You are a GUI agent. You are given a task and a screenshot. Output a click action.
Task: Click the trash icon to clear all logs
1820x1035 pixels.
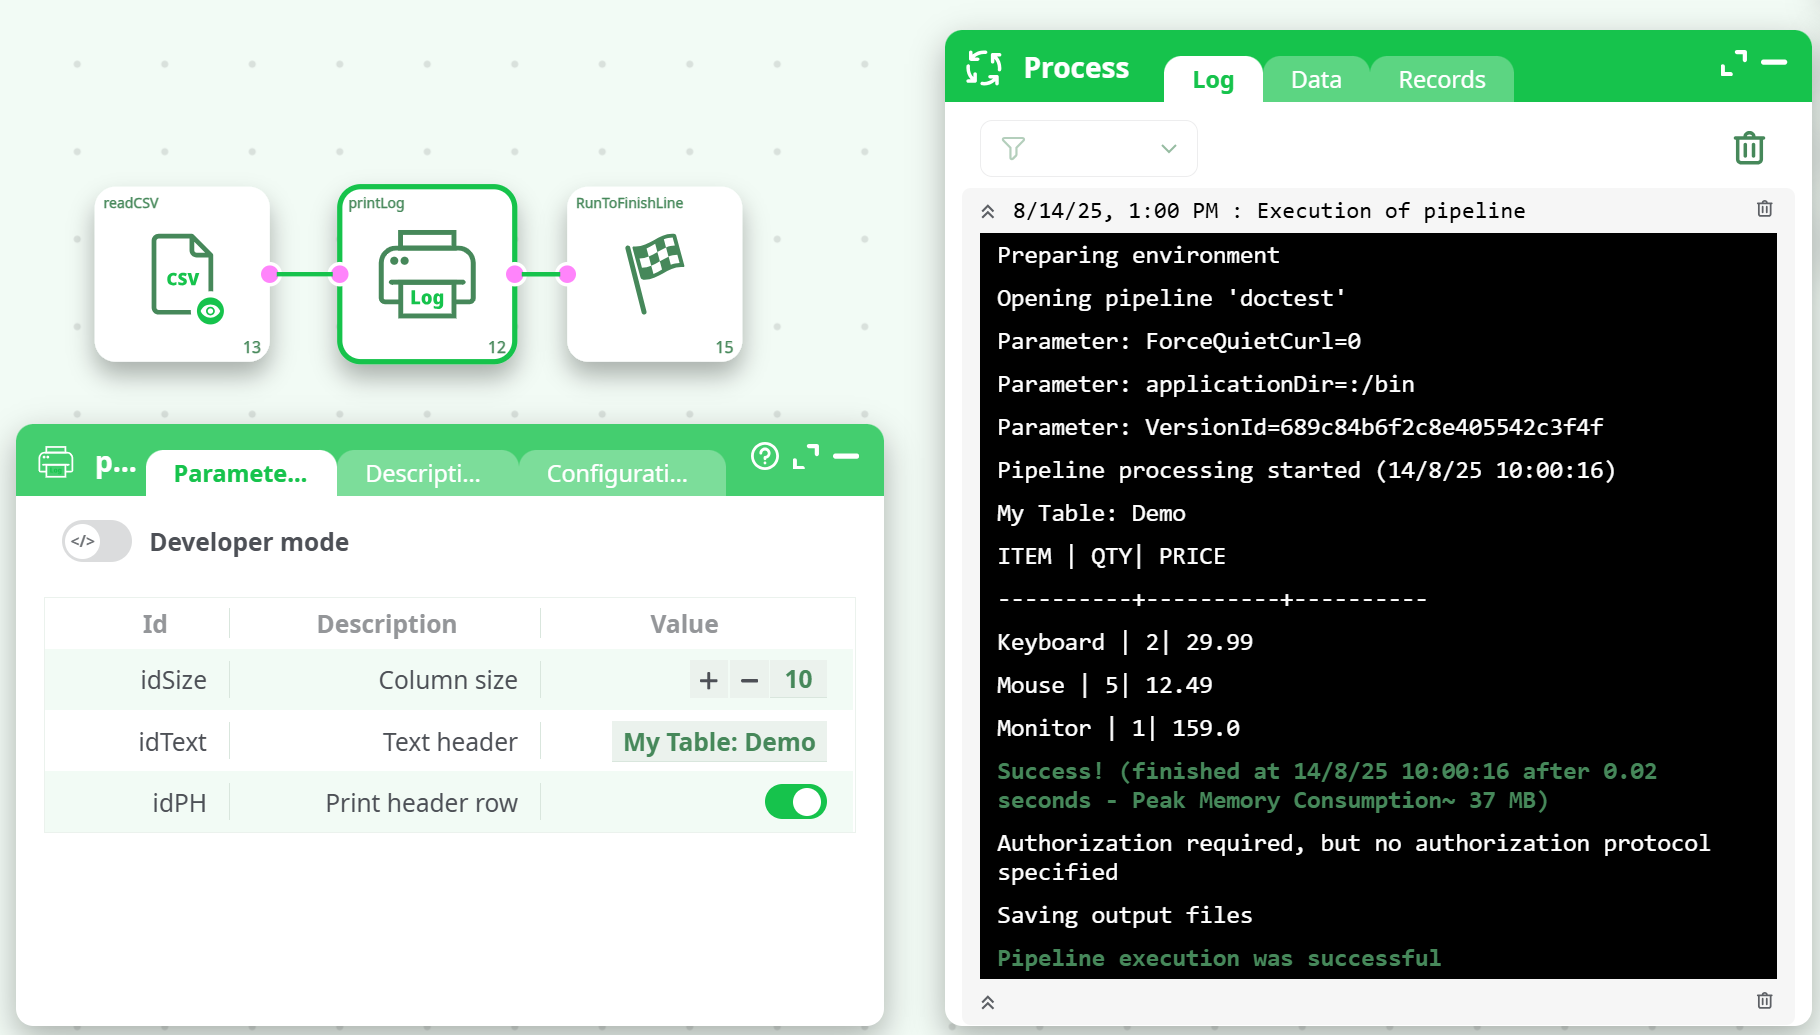click(x=1748, y=148)
